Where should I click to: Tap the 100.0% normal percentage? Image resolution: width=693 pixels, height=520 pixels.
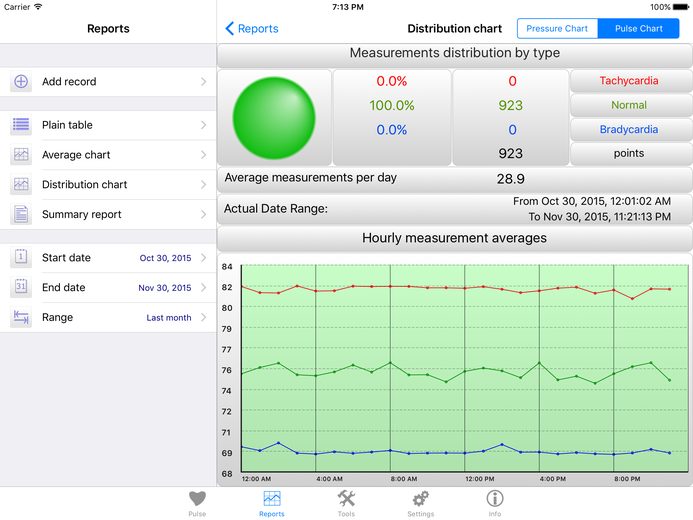click(x=392, y=105)
